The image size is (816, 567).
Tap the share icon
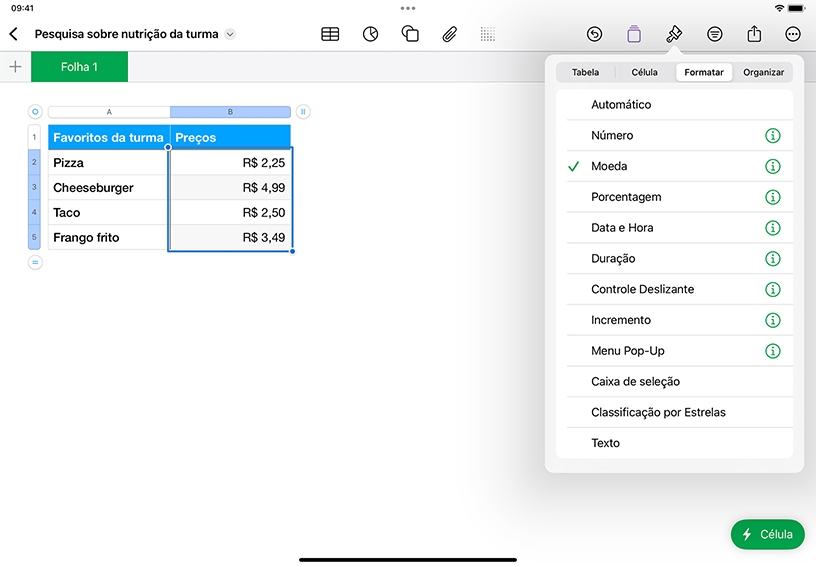pos(754,34)
